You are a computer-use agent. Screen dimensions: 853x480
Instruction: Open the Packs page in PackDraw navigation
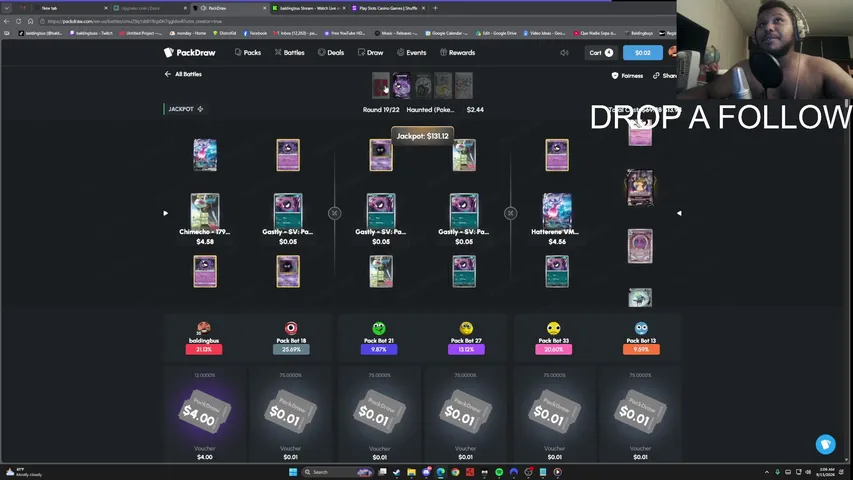point(248,53)
